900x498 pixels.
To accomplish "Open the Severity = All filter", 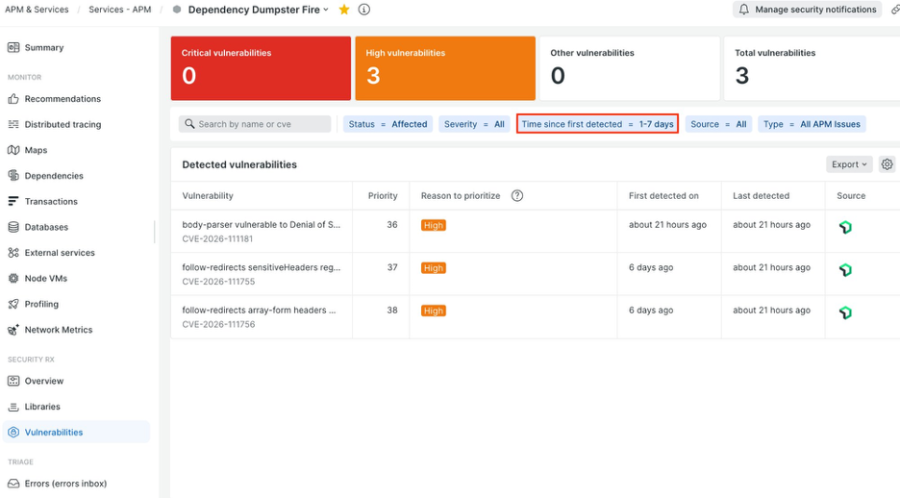I will pyautogui.click(x=474, y=124).
